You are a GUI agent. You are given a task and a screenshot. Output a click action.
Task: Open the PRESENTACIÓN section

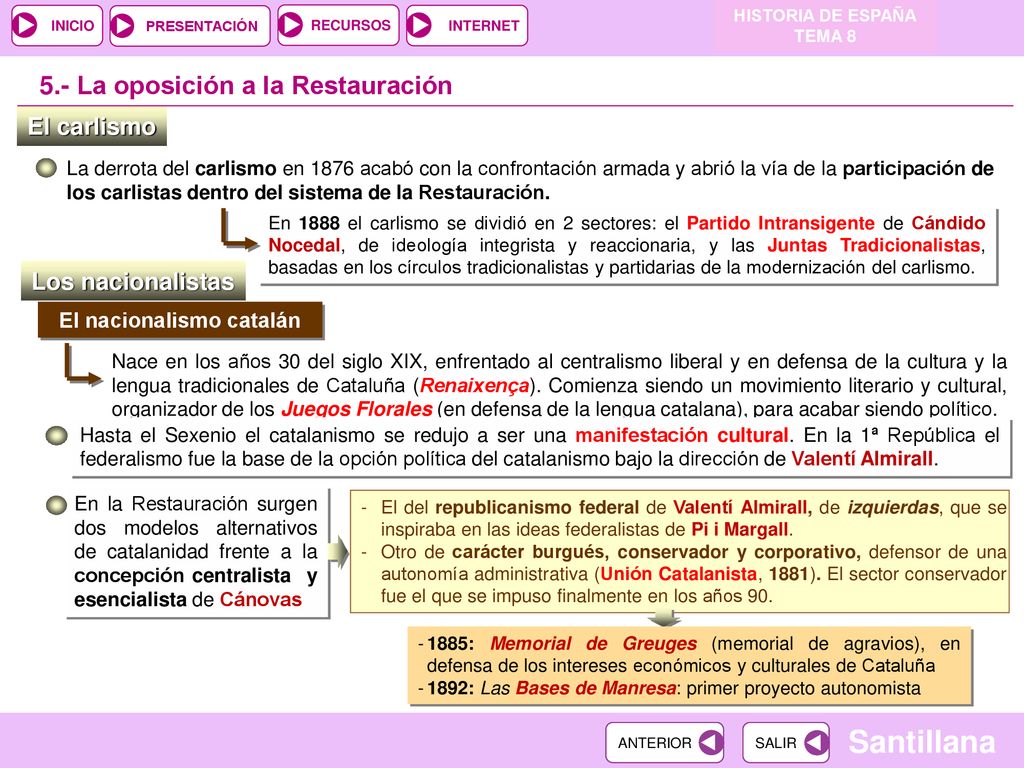click(x=189, y=26)
